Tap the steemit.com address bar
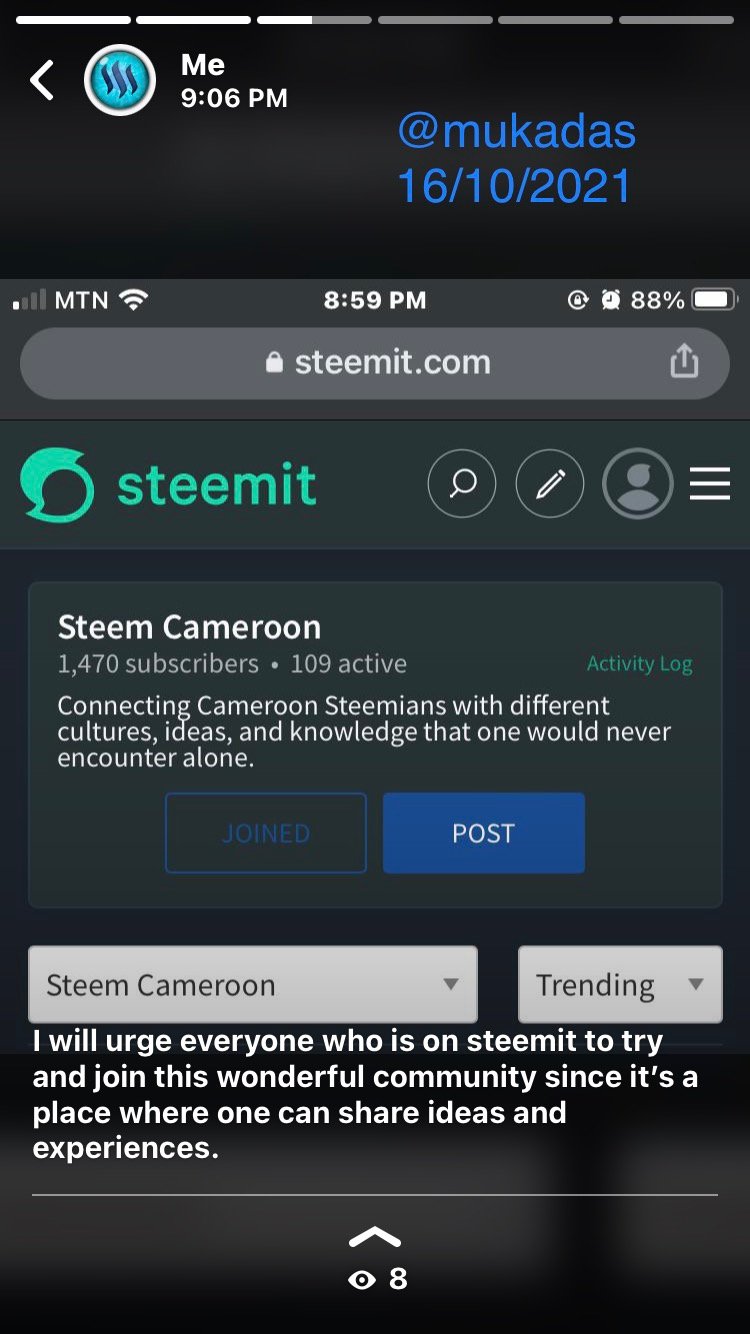This screenshot has height=1334, width=750. click(x=375, y=362)
